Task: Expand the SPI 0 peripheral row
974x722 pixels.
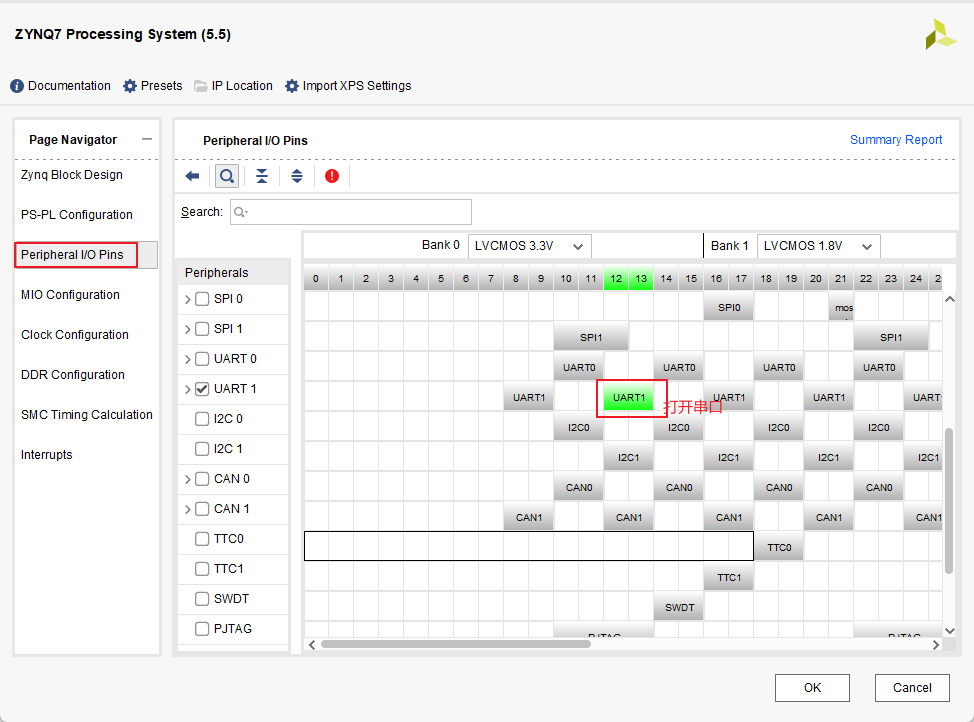Action: click(188, 299)
